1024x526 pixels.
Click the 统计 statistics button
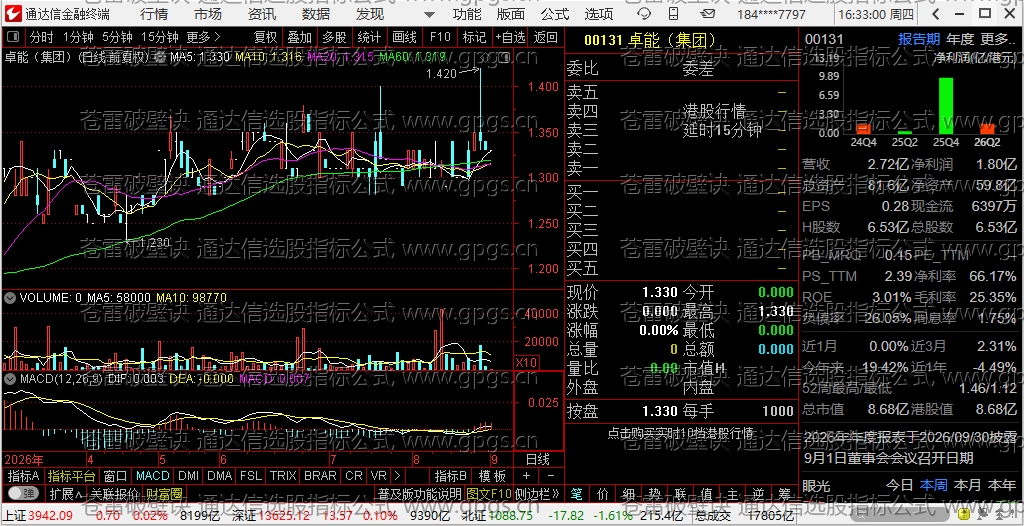(x=369, y=37)
